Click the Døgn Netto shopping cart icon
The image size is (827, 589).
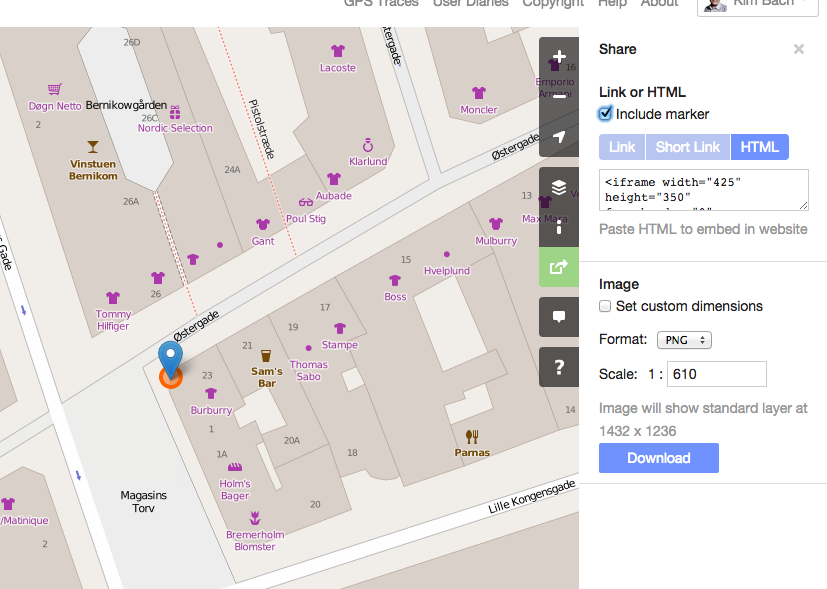(x=54, y=89)
